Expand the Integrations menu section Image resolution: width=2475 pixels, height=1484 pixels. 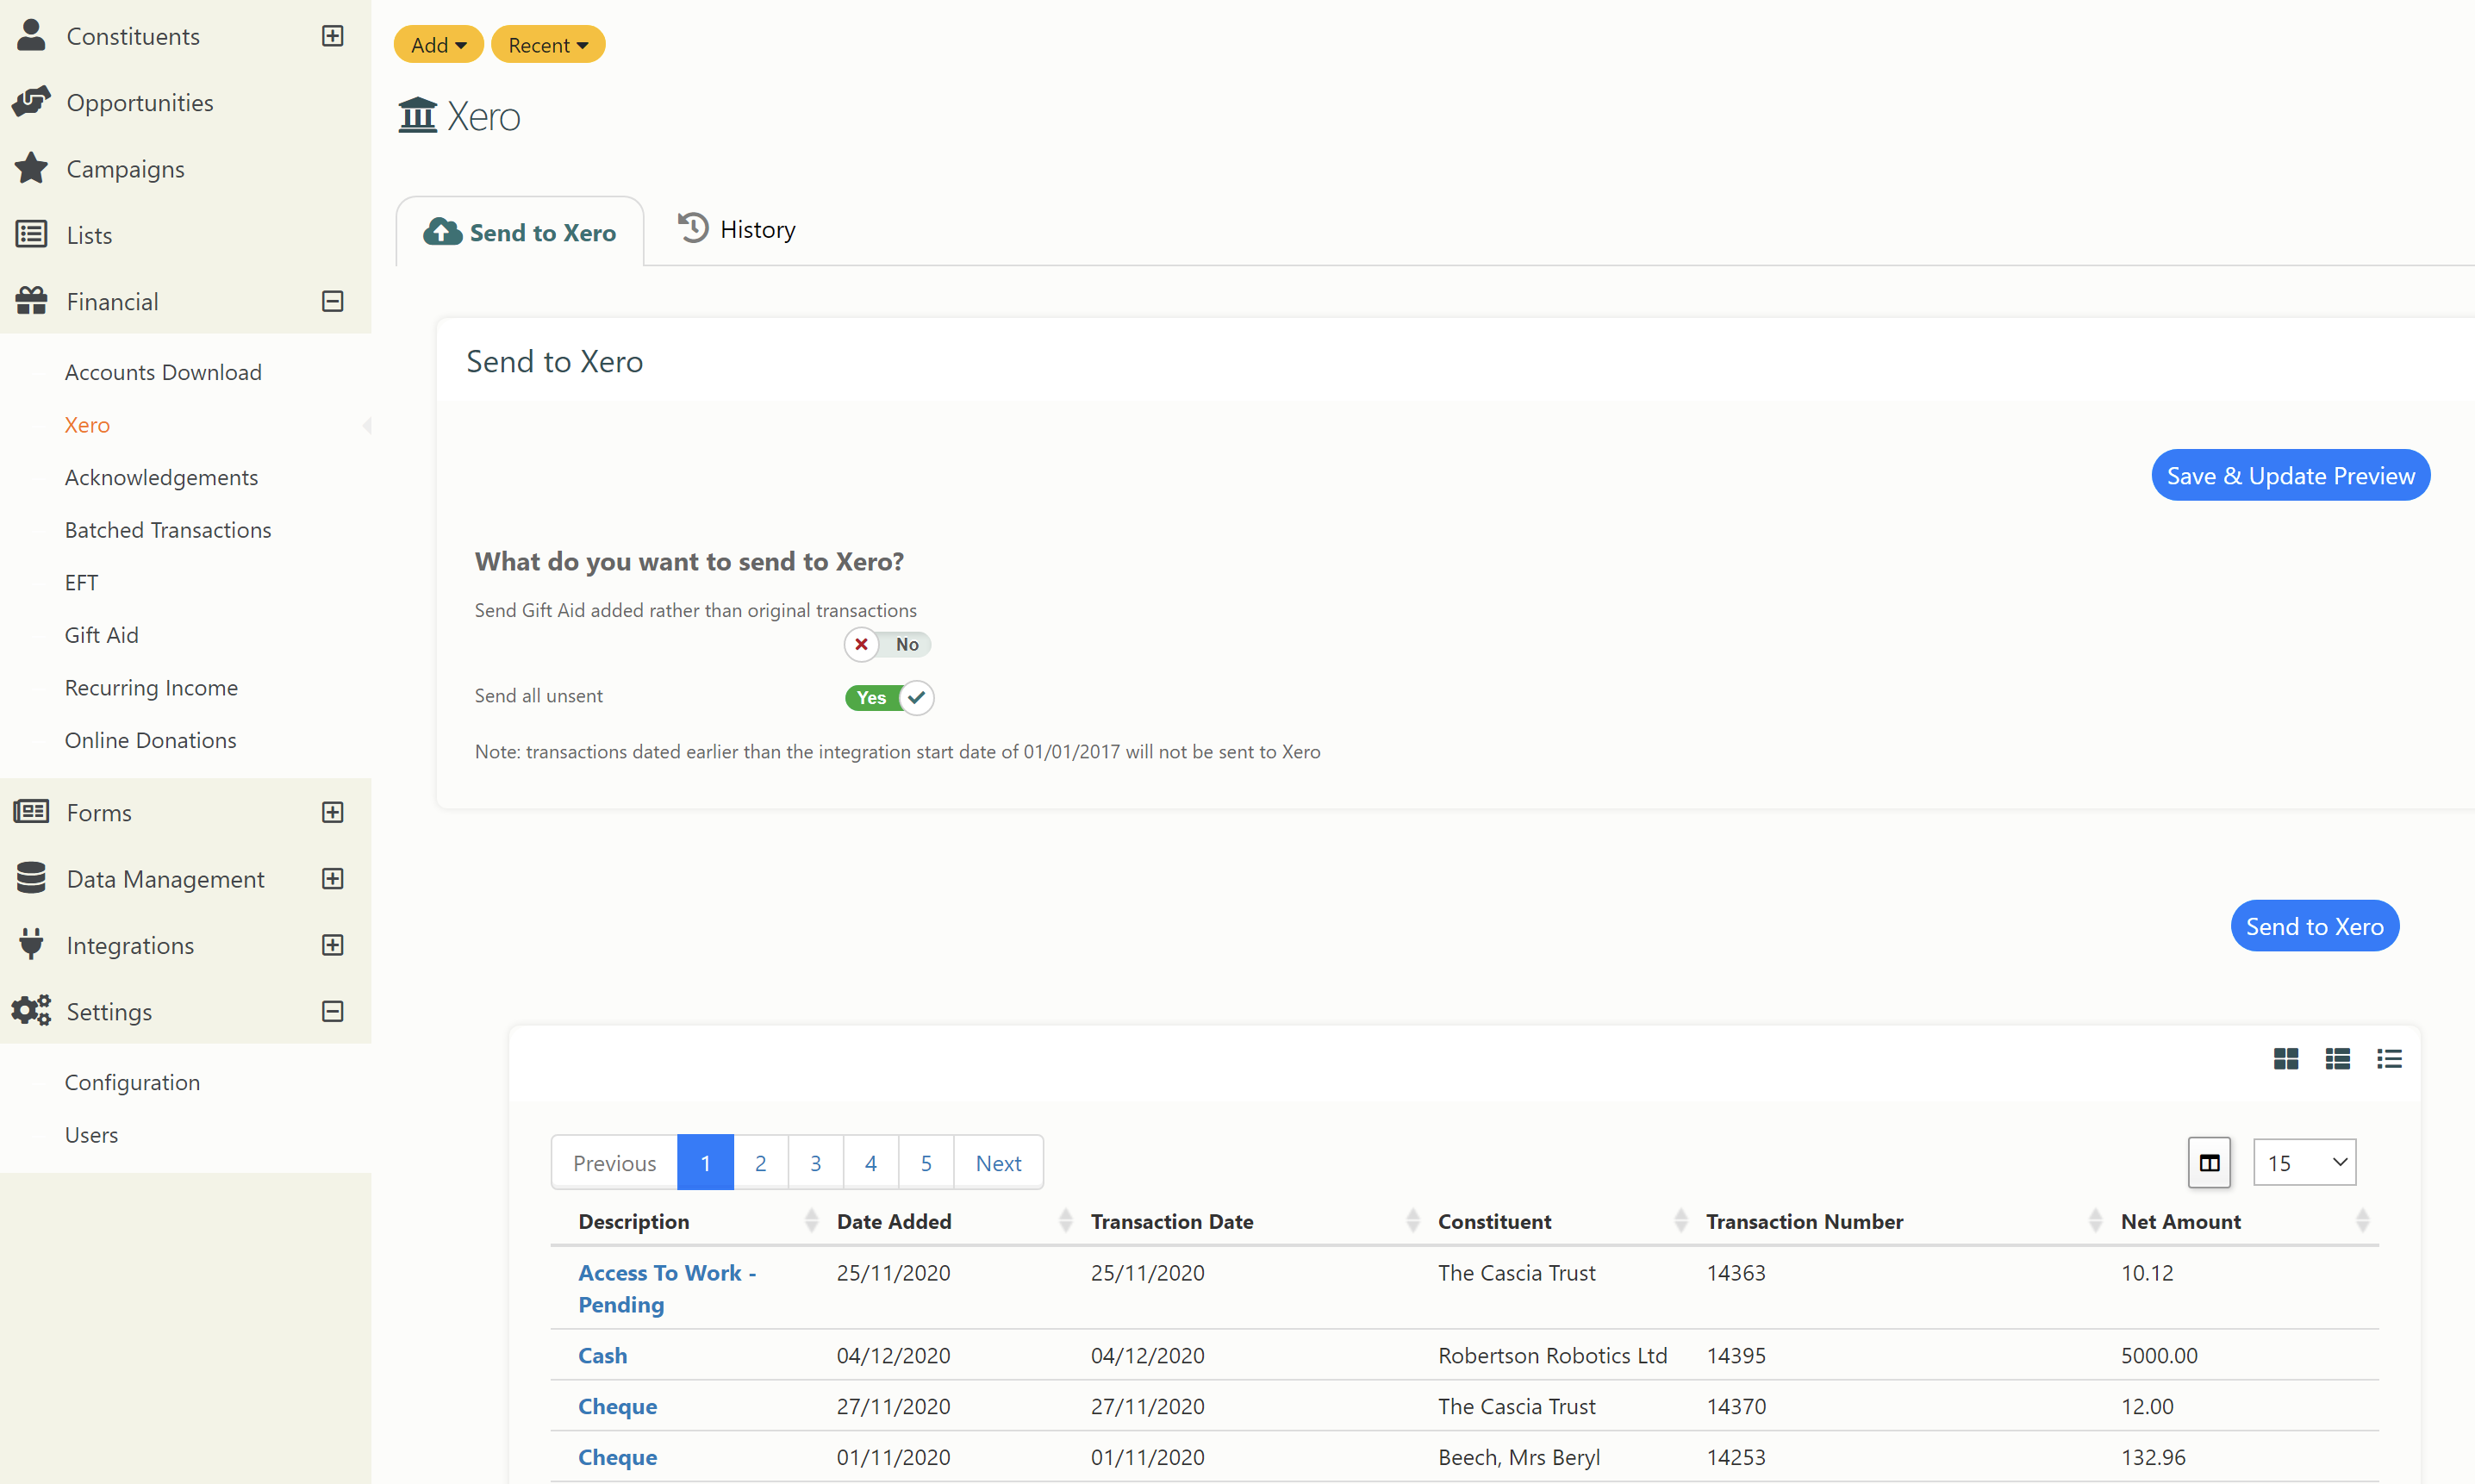[x=333, y=944]
